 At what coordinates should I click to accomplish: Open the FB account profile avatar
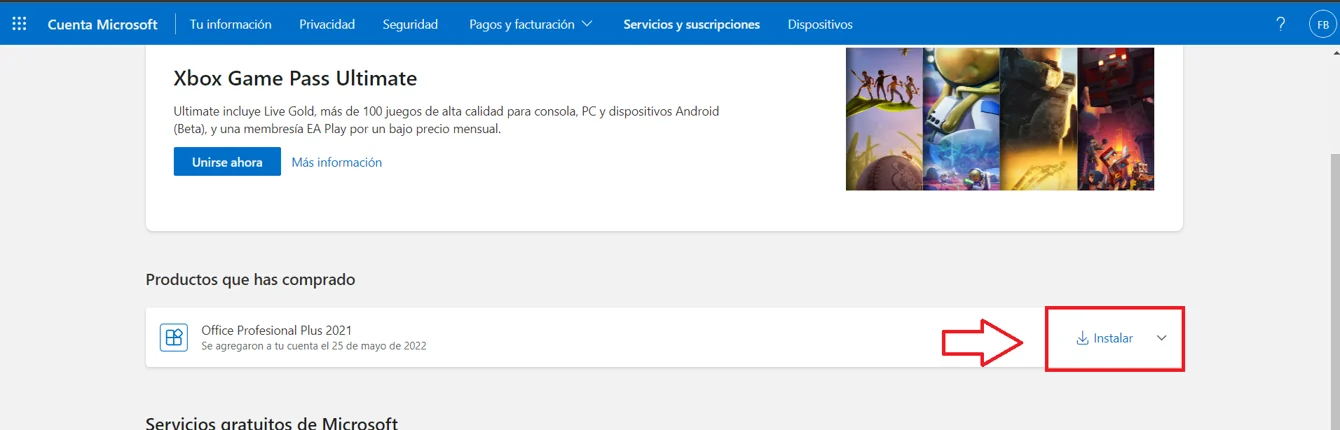pos(1322,25)
